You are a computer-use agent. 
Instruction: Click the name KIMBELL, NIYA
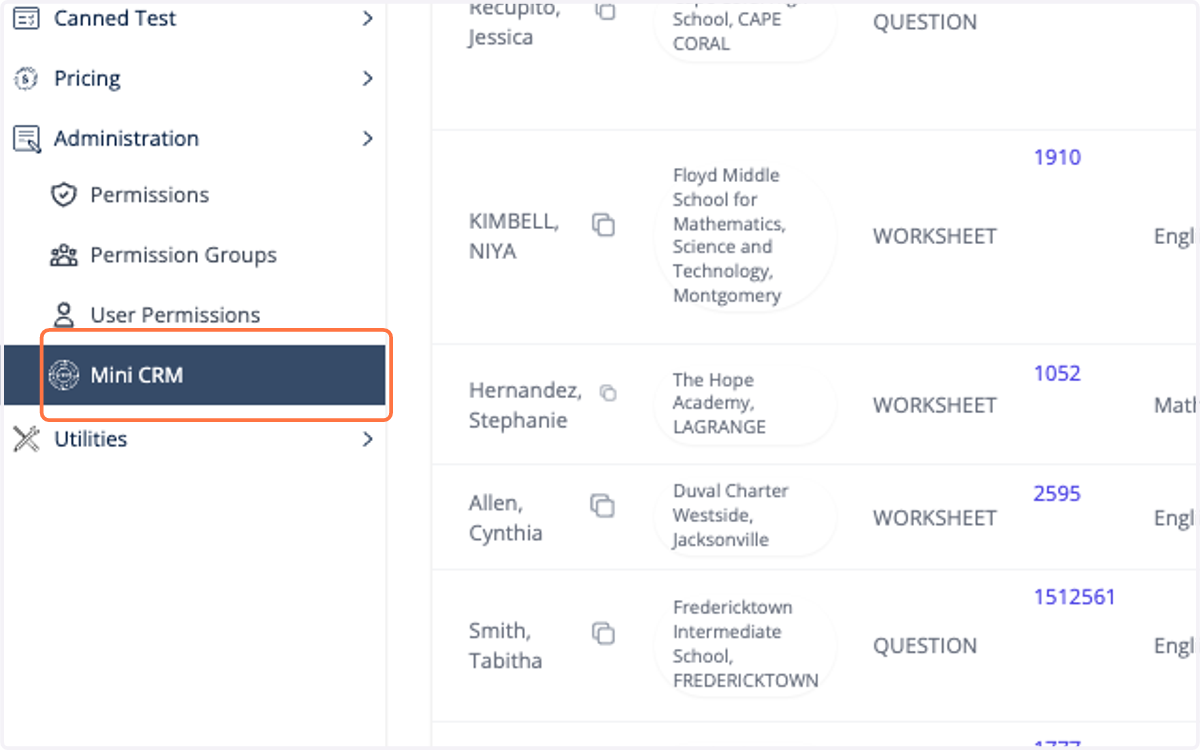tap(514, 236)
